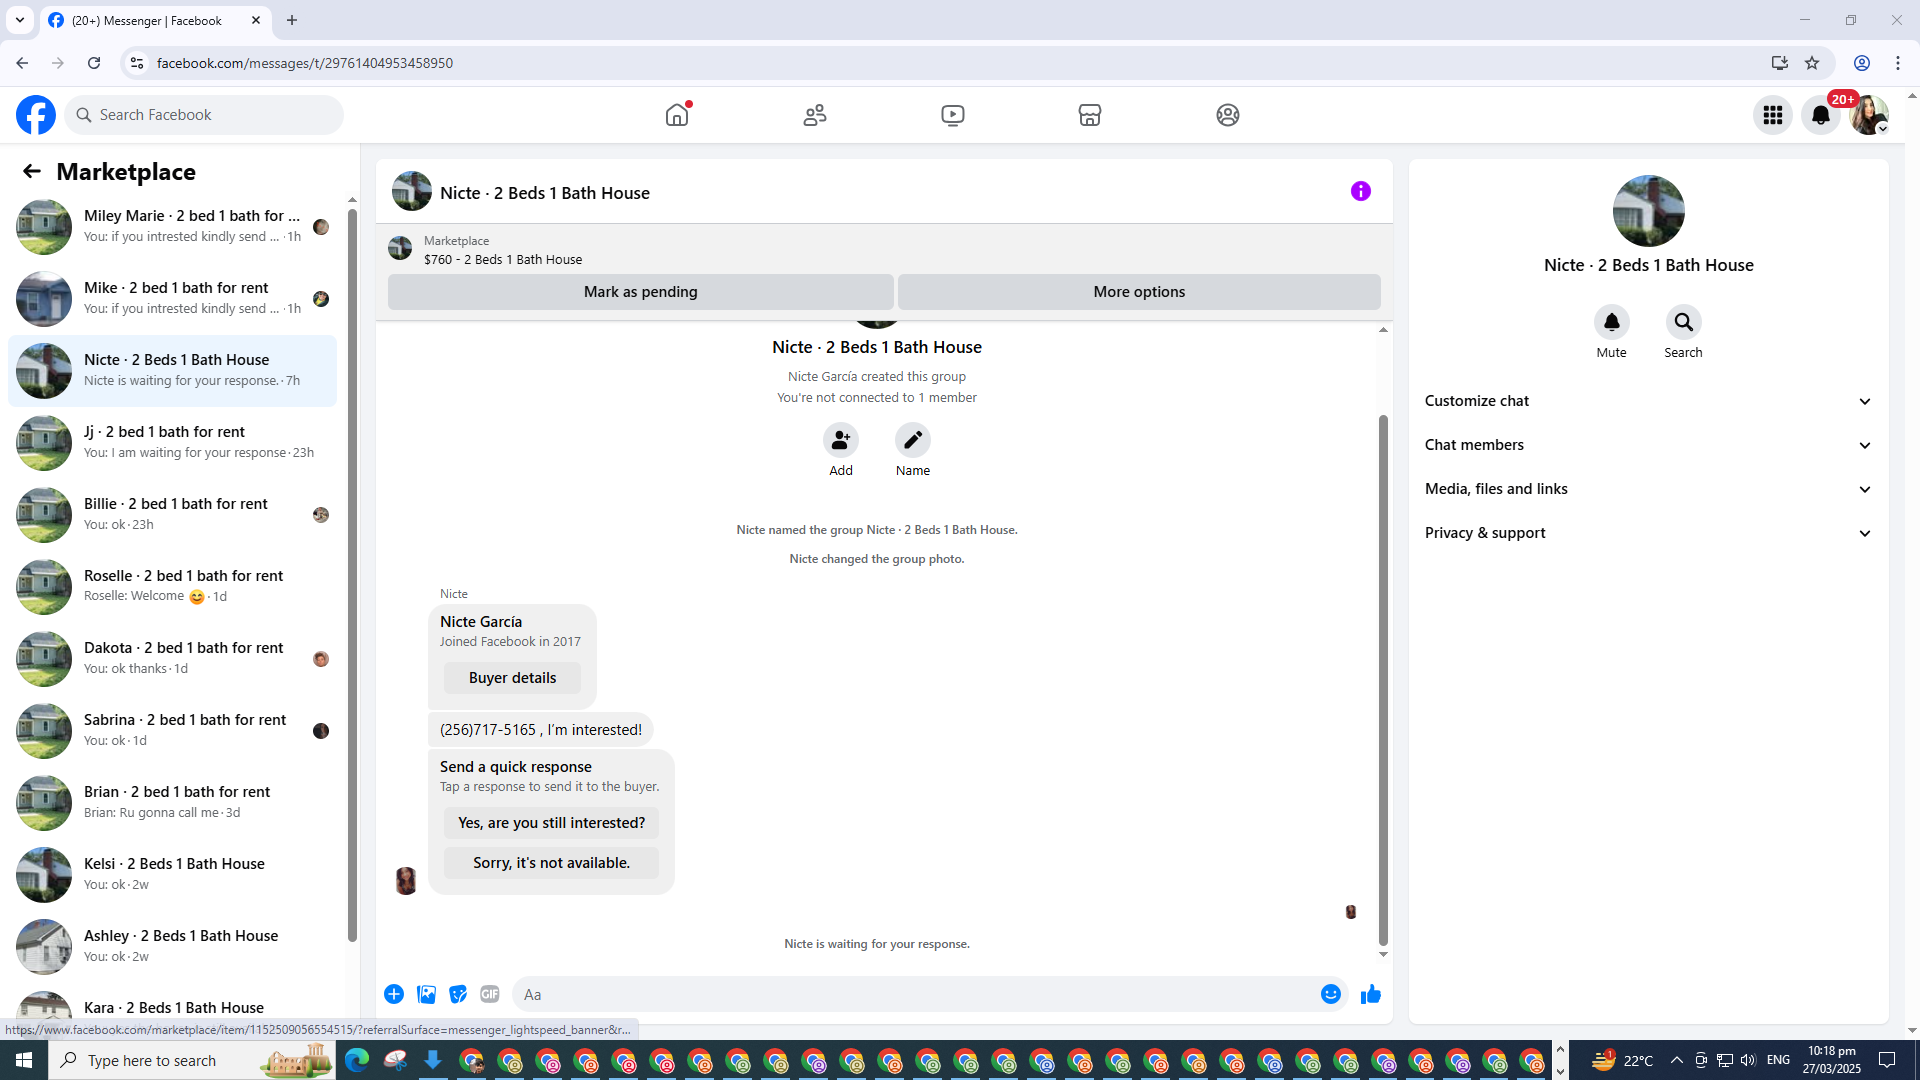Click the chat messages vertical scrollbar
Viewport: 1920px width, 1080px height.
coord(1383,680)
